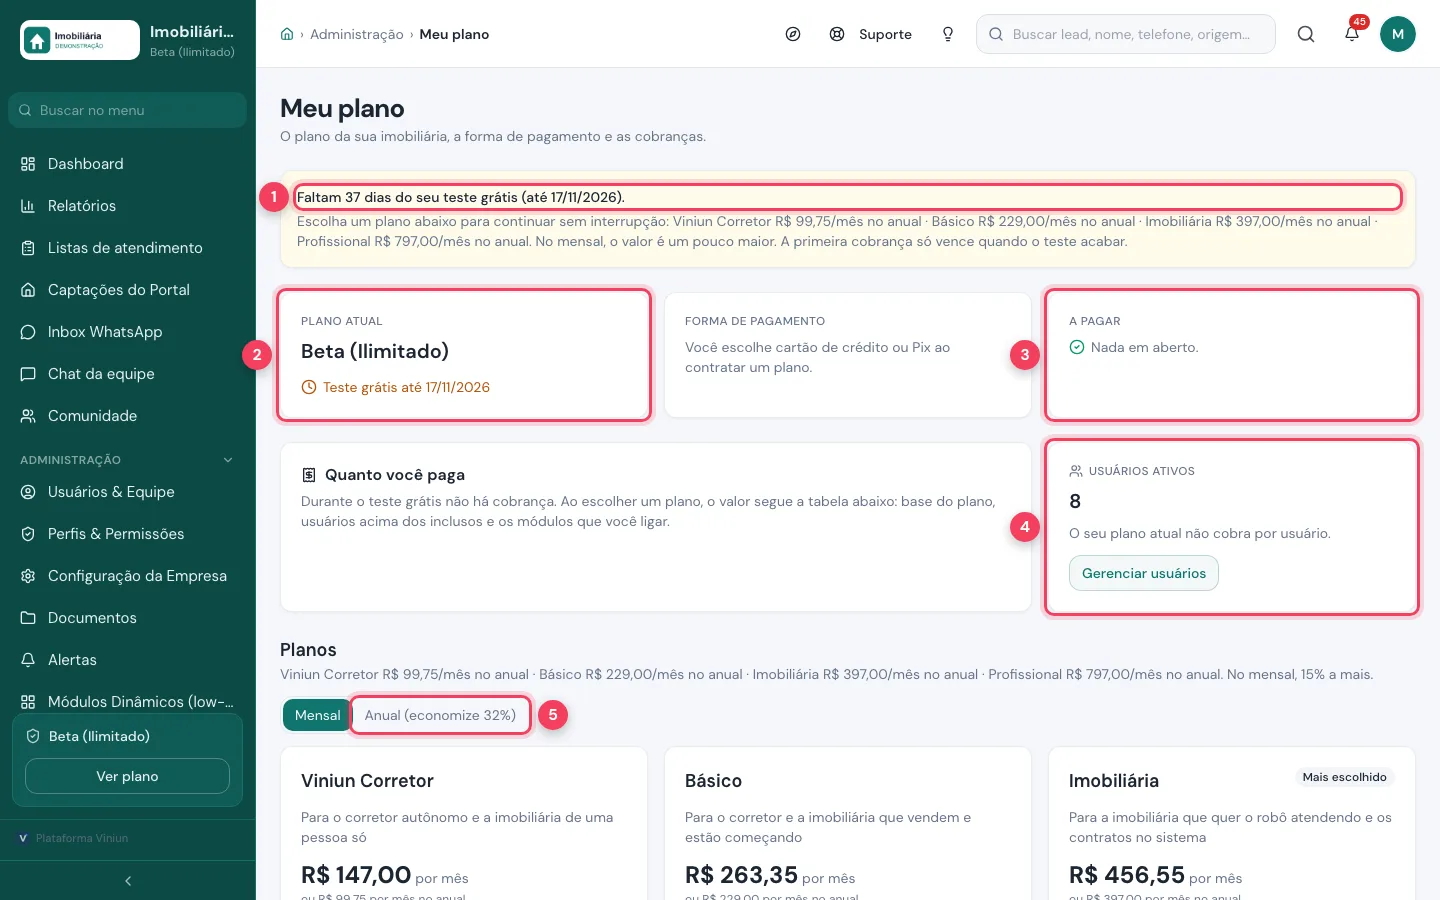1440x900 pixels.
Task: Open Chat da equipe
Action: (128, 374)
